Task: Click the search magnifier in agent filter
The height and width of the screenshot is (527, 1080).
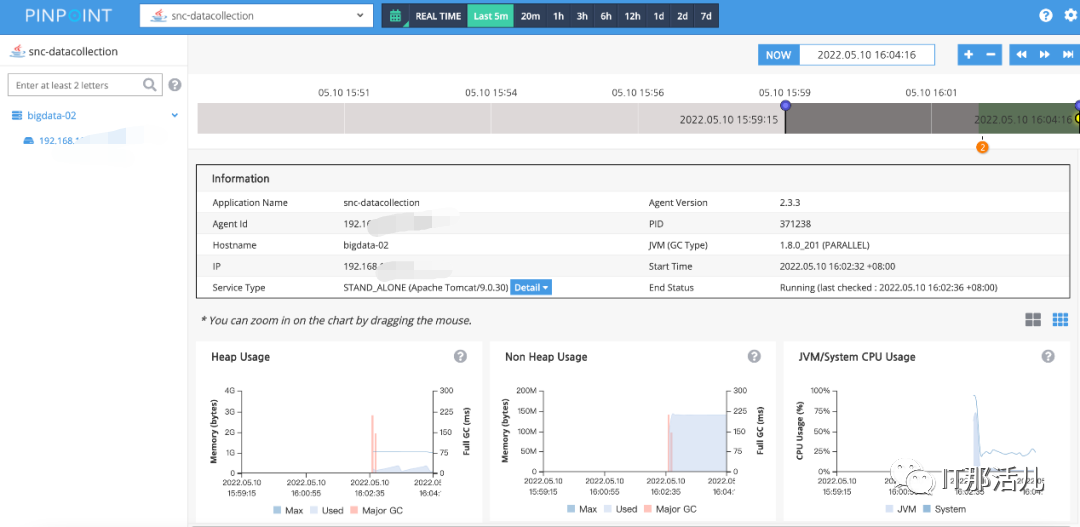Action: tap(150, 85)
